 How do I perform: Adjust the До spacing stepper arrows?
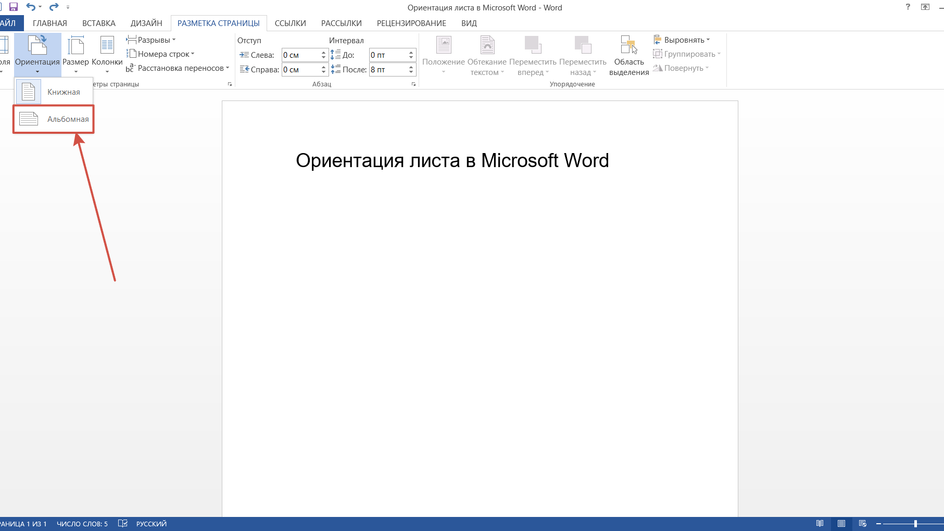pyautogui.click(x=411, y=55)
